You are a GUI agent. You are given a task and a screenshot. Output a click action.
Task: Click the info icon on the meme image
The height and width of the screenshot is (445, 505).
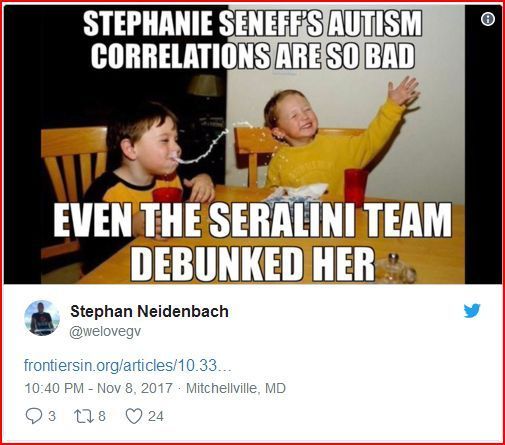[x=488, y=19]
